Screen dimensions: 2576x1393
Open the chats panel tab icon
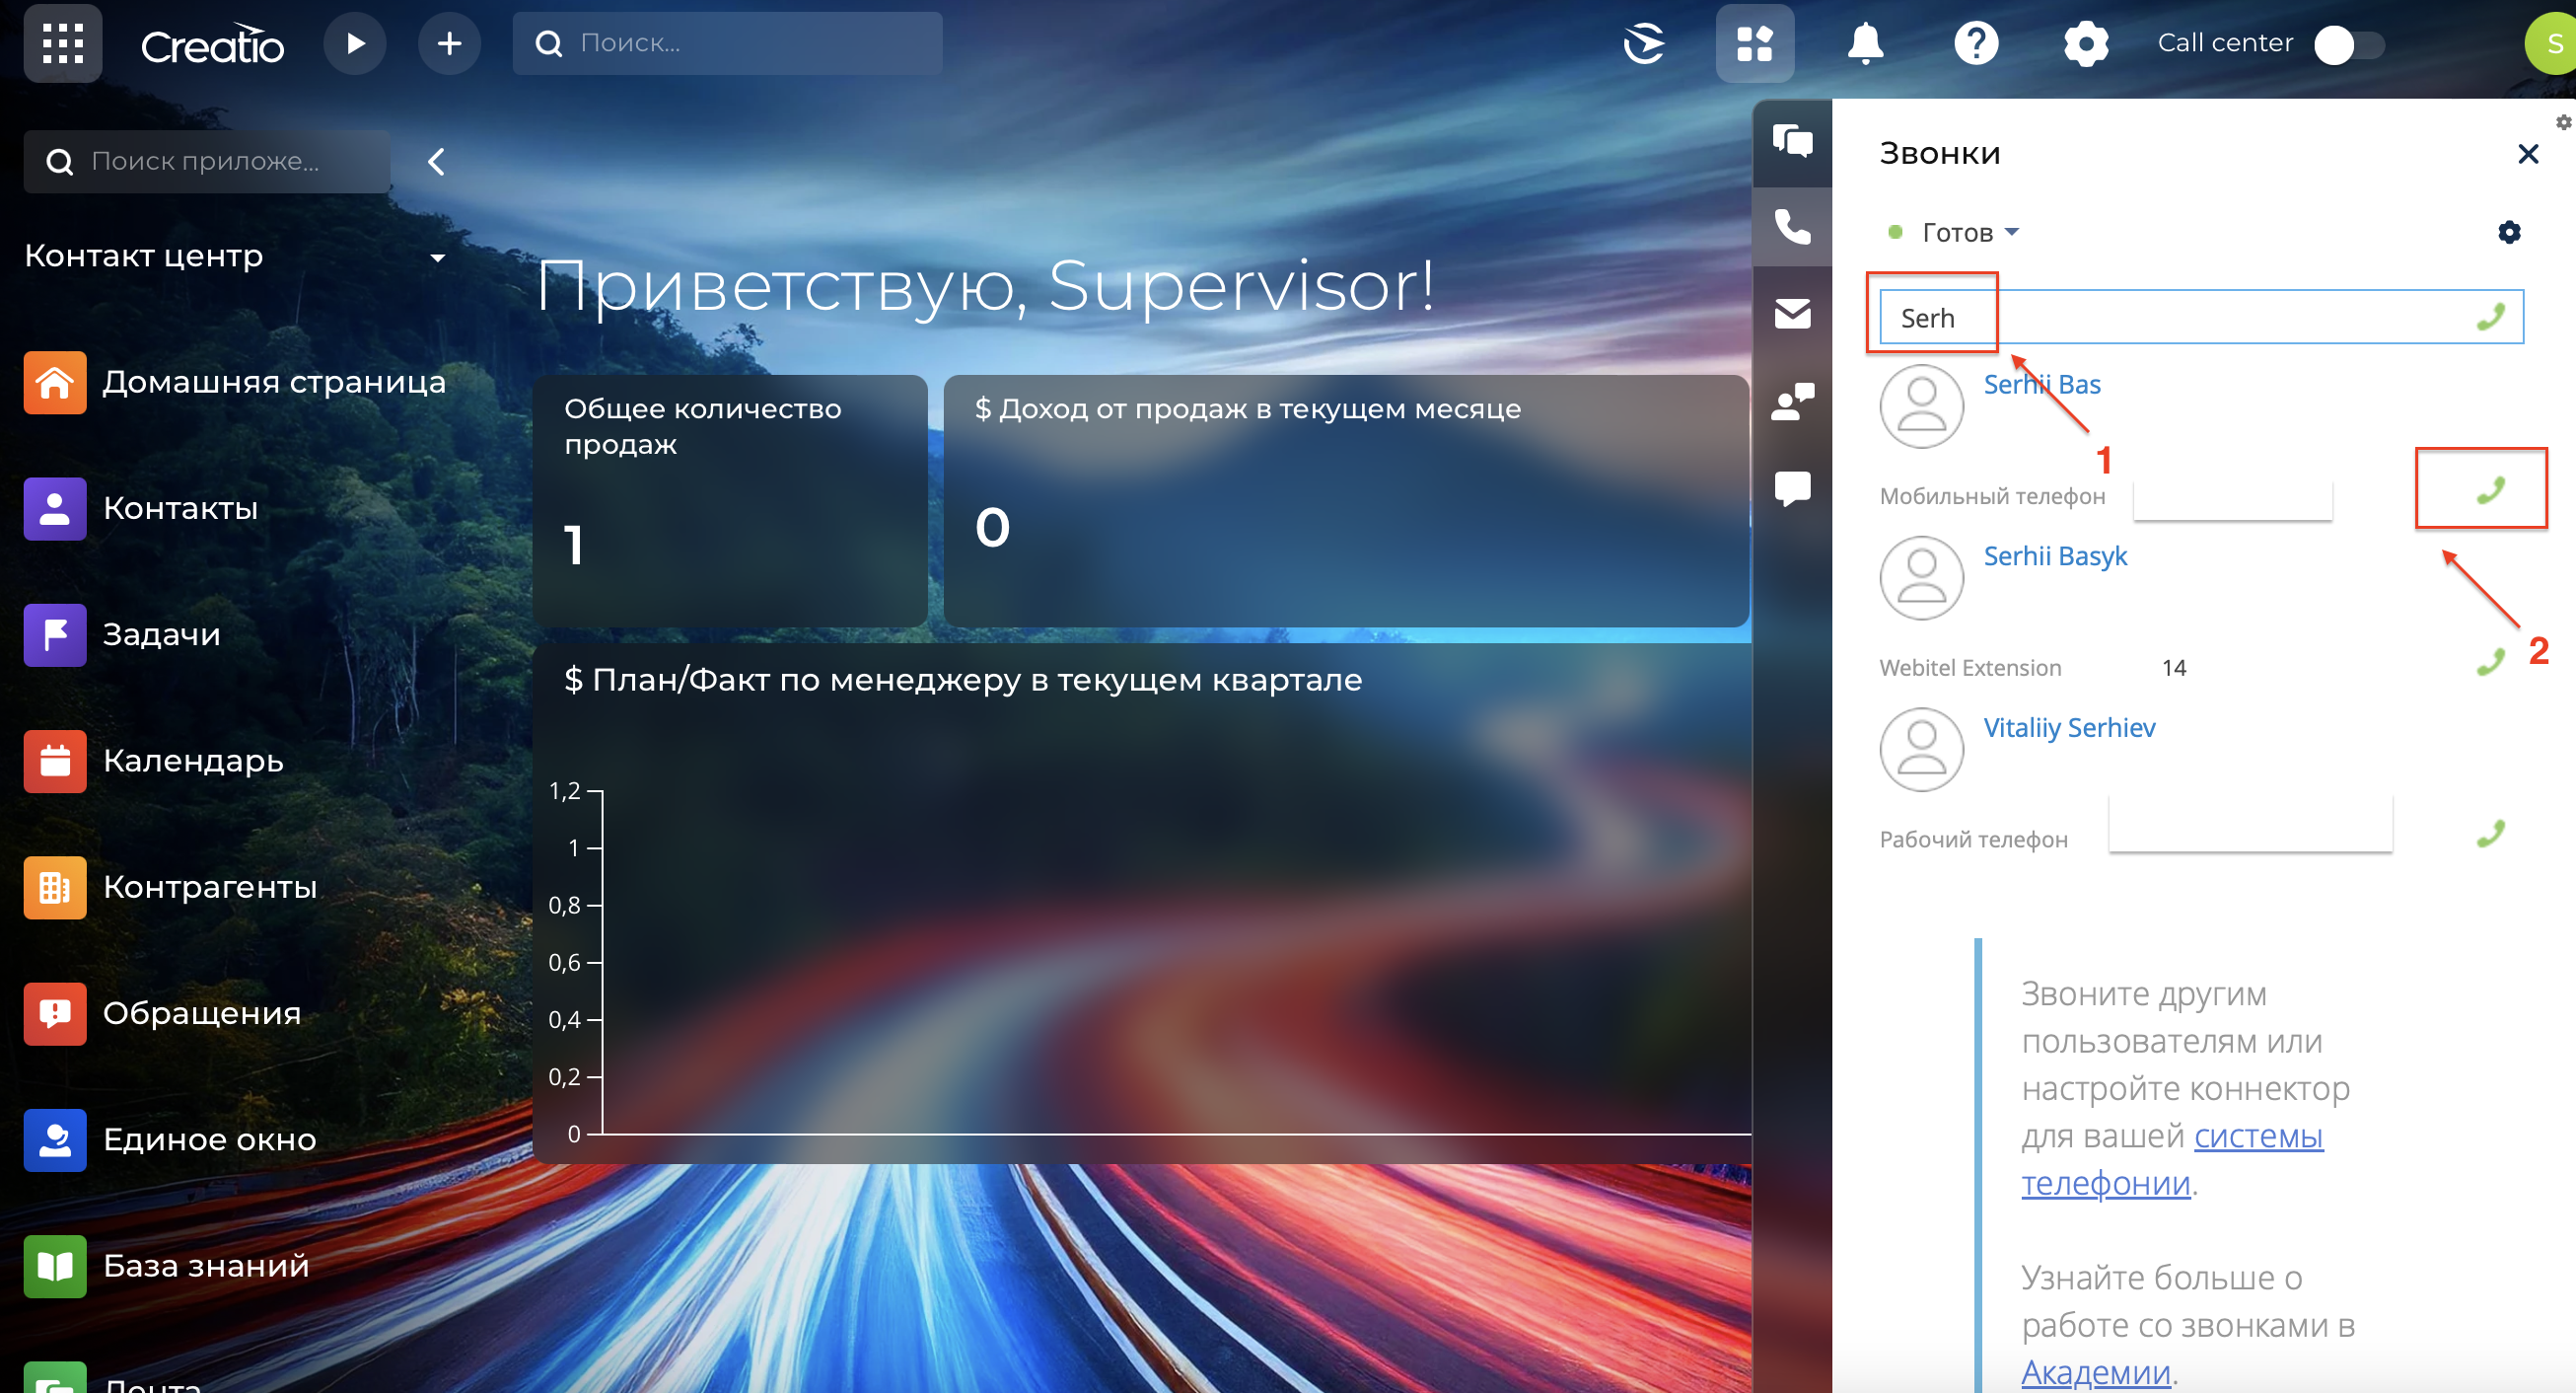click(x=1792, y=141)
